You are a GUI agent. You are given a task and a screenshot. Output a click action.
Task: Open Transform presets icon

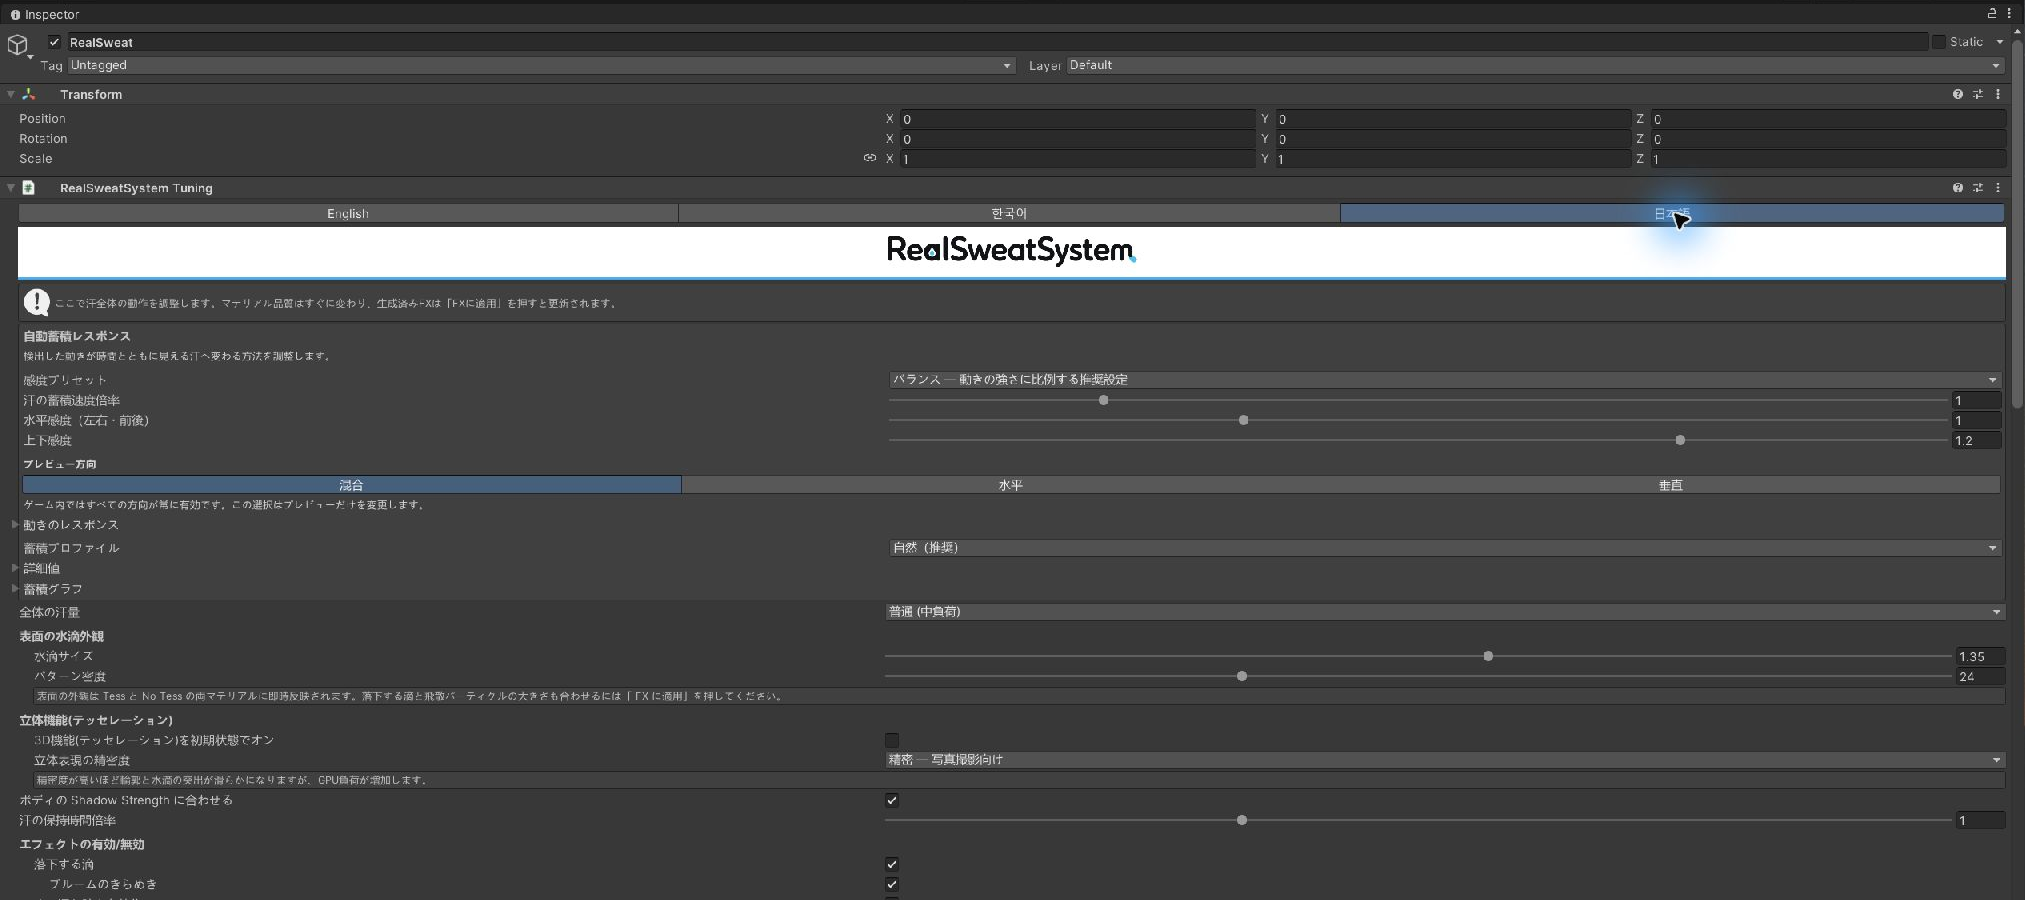(x=1977, y=94)
